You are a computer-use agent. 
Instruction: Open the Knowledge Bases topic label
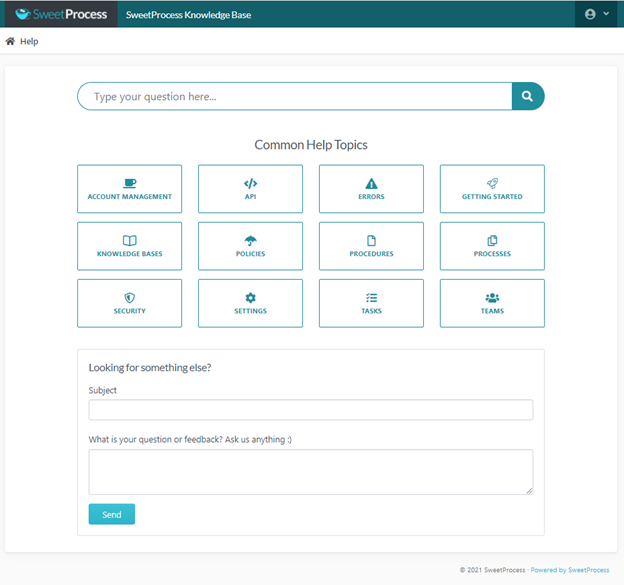pos(130,254)
